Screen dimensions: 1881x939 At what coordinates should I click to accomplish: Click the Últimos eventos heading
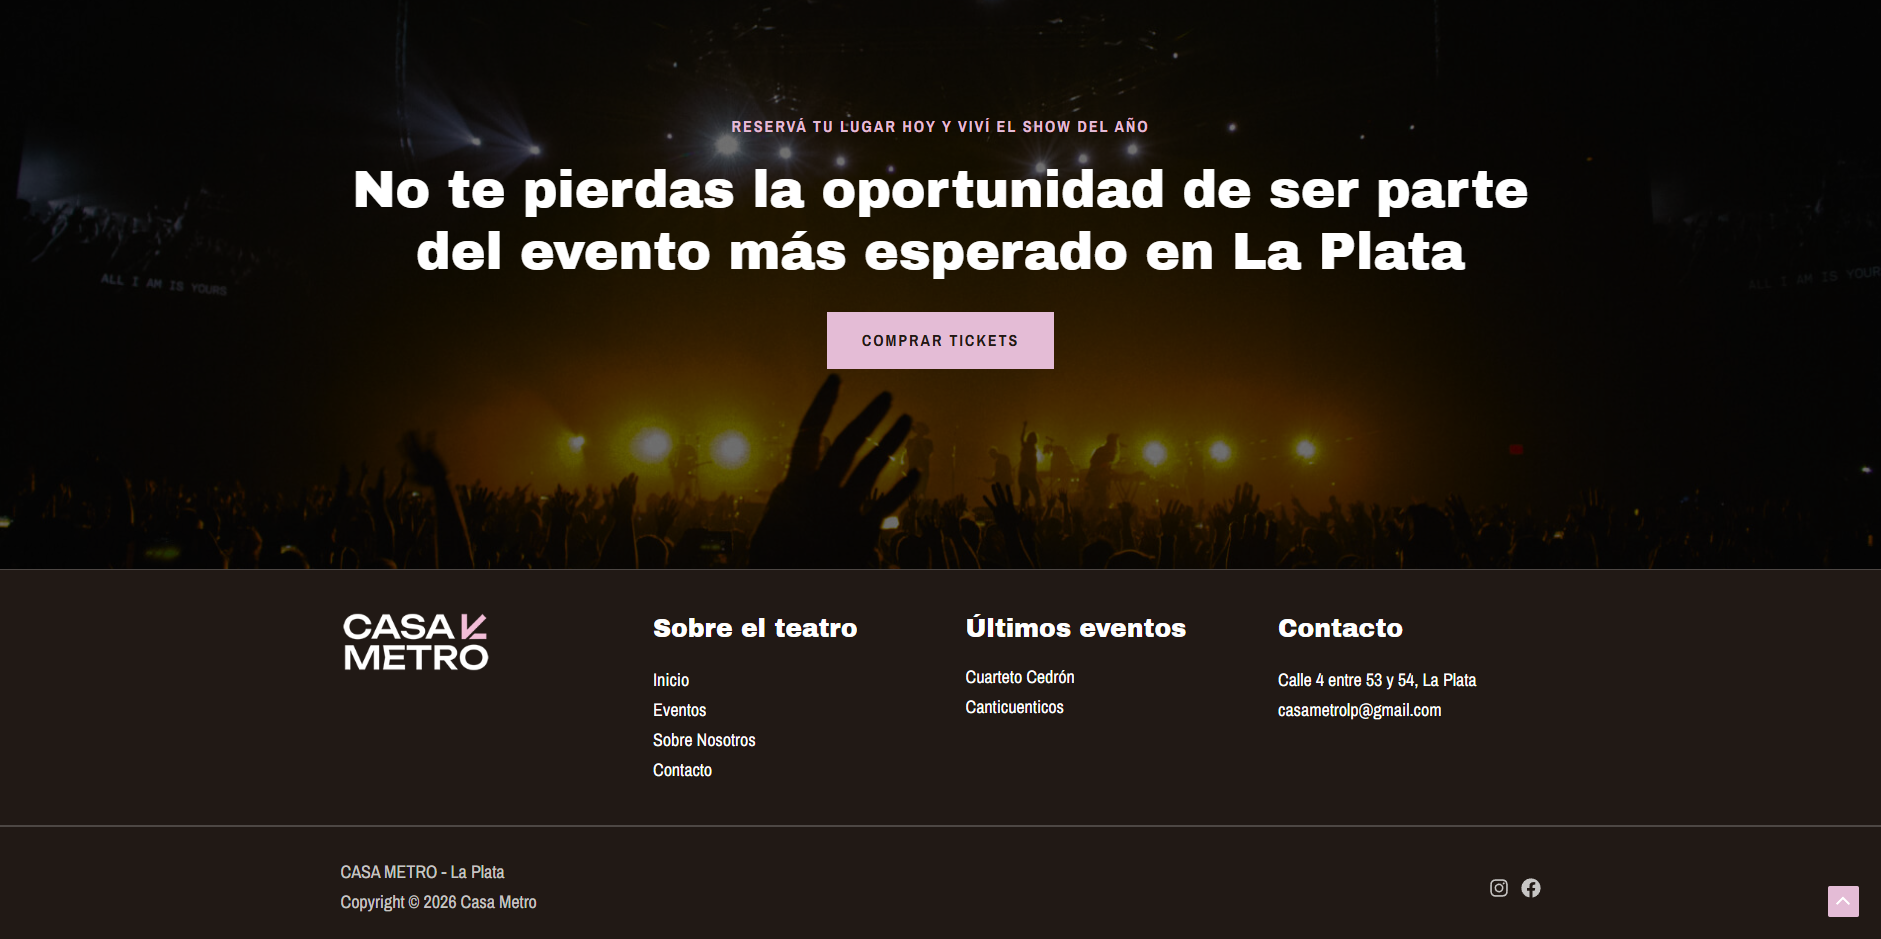(x=1076, y=627)
